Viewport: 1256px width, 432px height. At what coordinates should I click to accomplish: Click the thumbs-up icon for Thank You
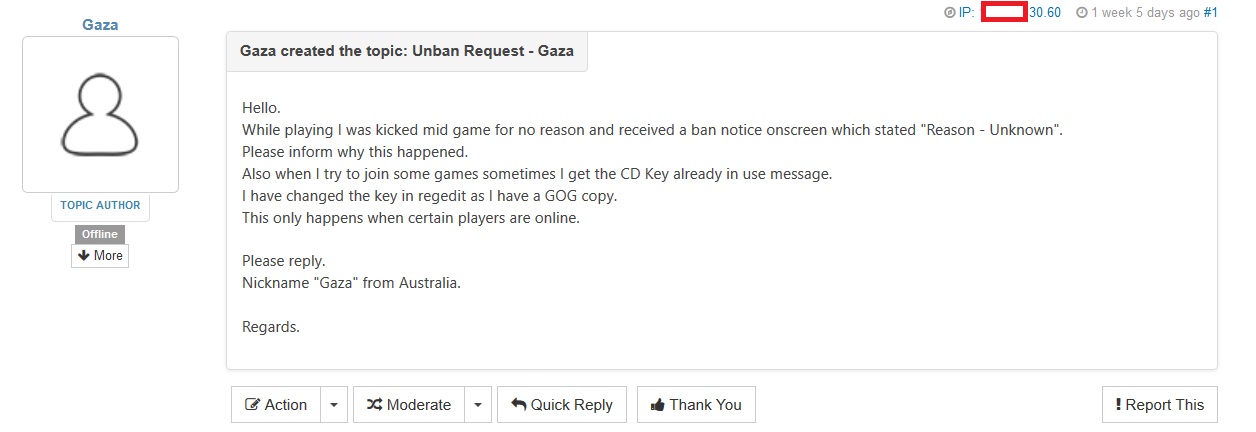[657, 405]
